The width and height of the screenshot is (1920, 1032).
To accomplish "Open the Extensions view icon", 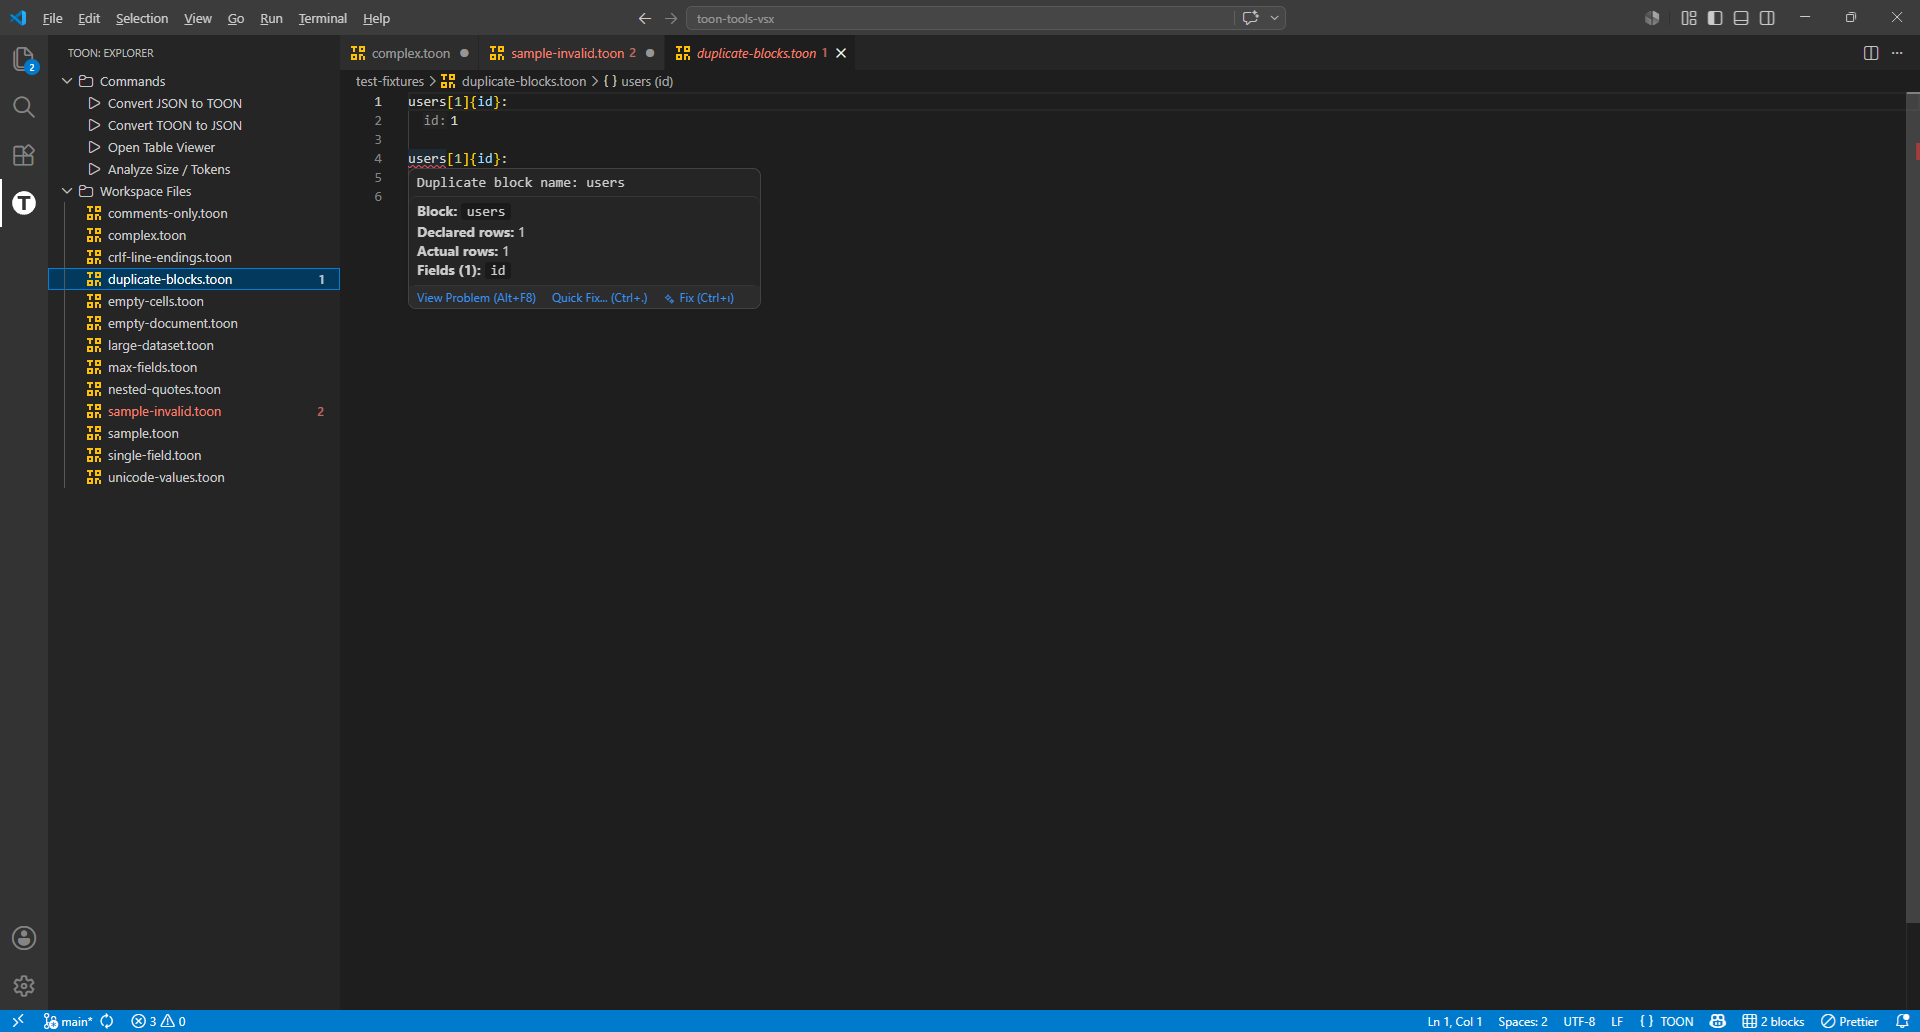I will 24,155.
